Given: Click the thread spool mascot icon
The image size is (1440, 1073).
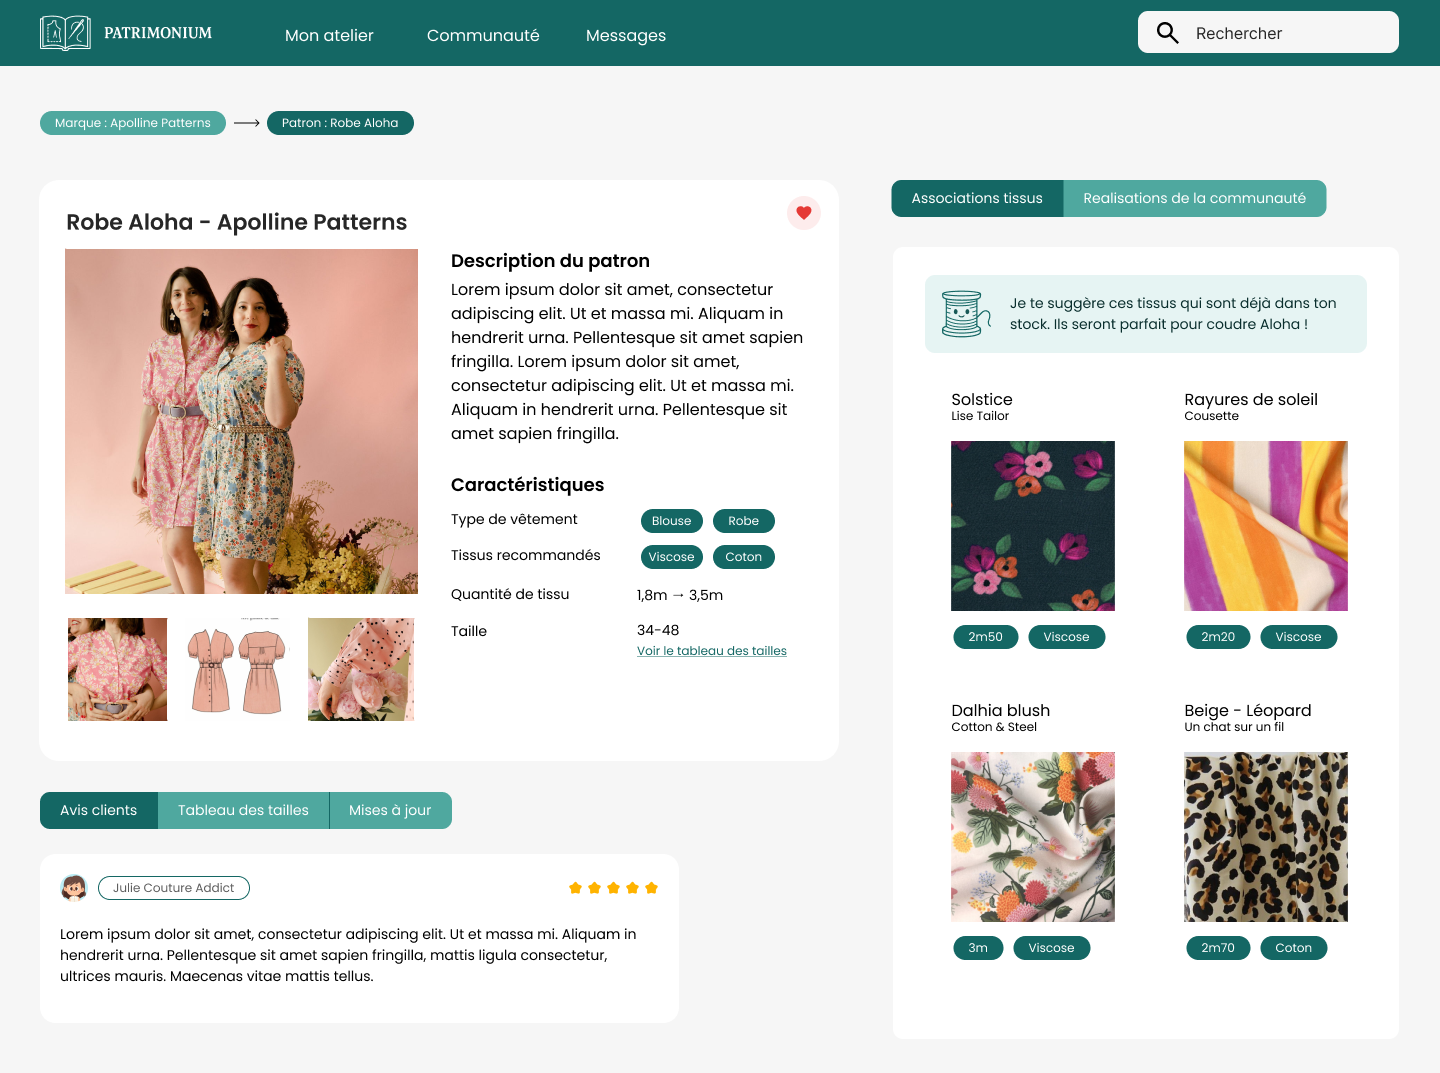Looking at the screenshot, I should pos(964,314).
